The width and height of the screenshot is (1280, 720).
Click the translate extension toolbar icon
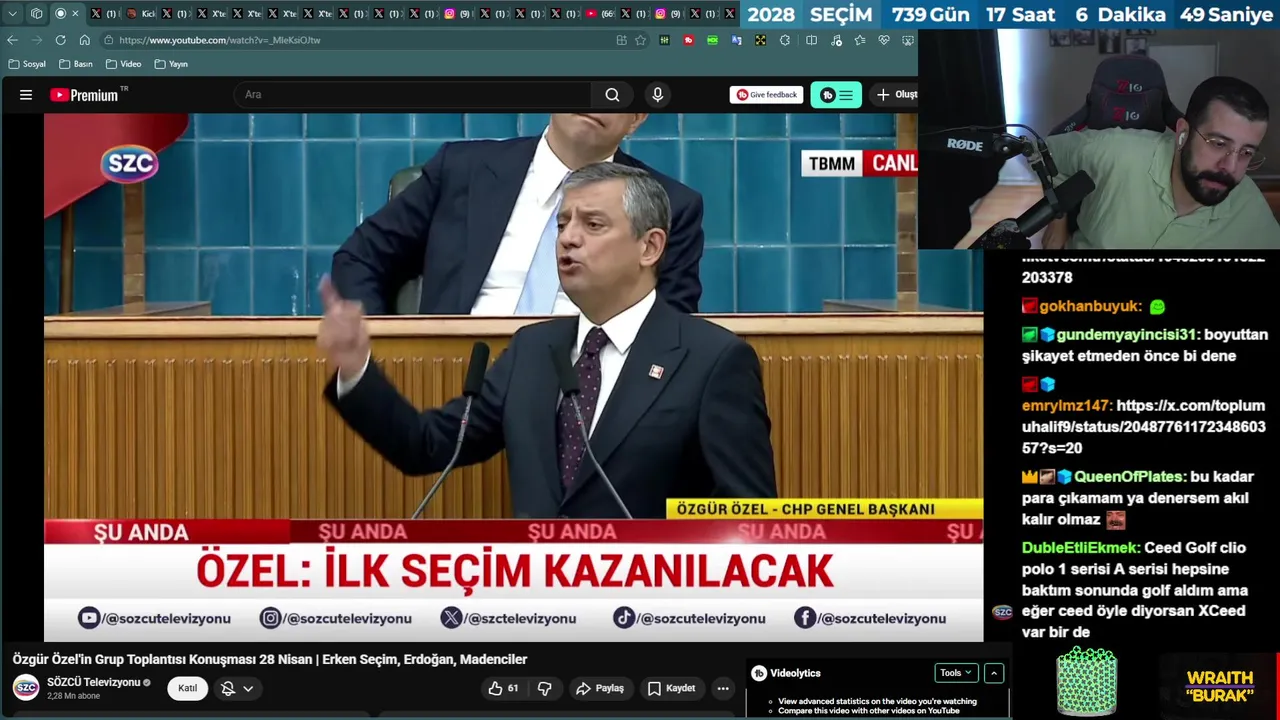[736, 40]
